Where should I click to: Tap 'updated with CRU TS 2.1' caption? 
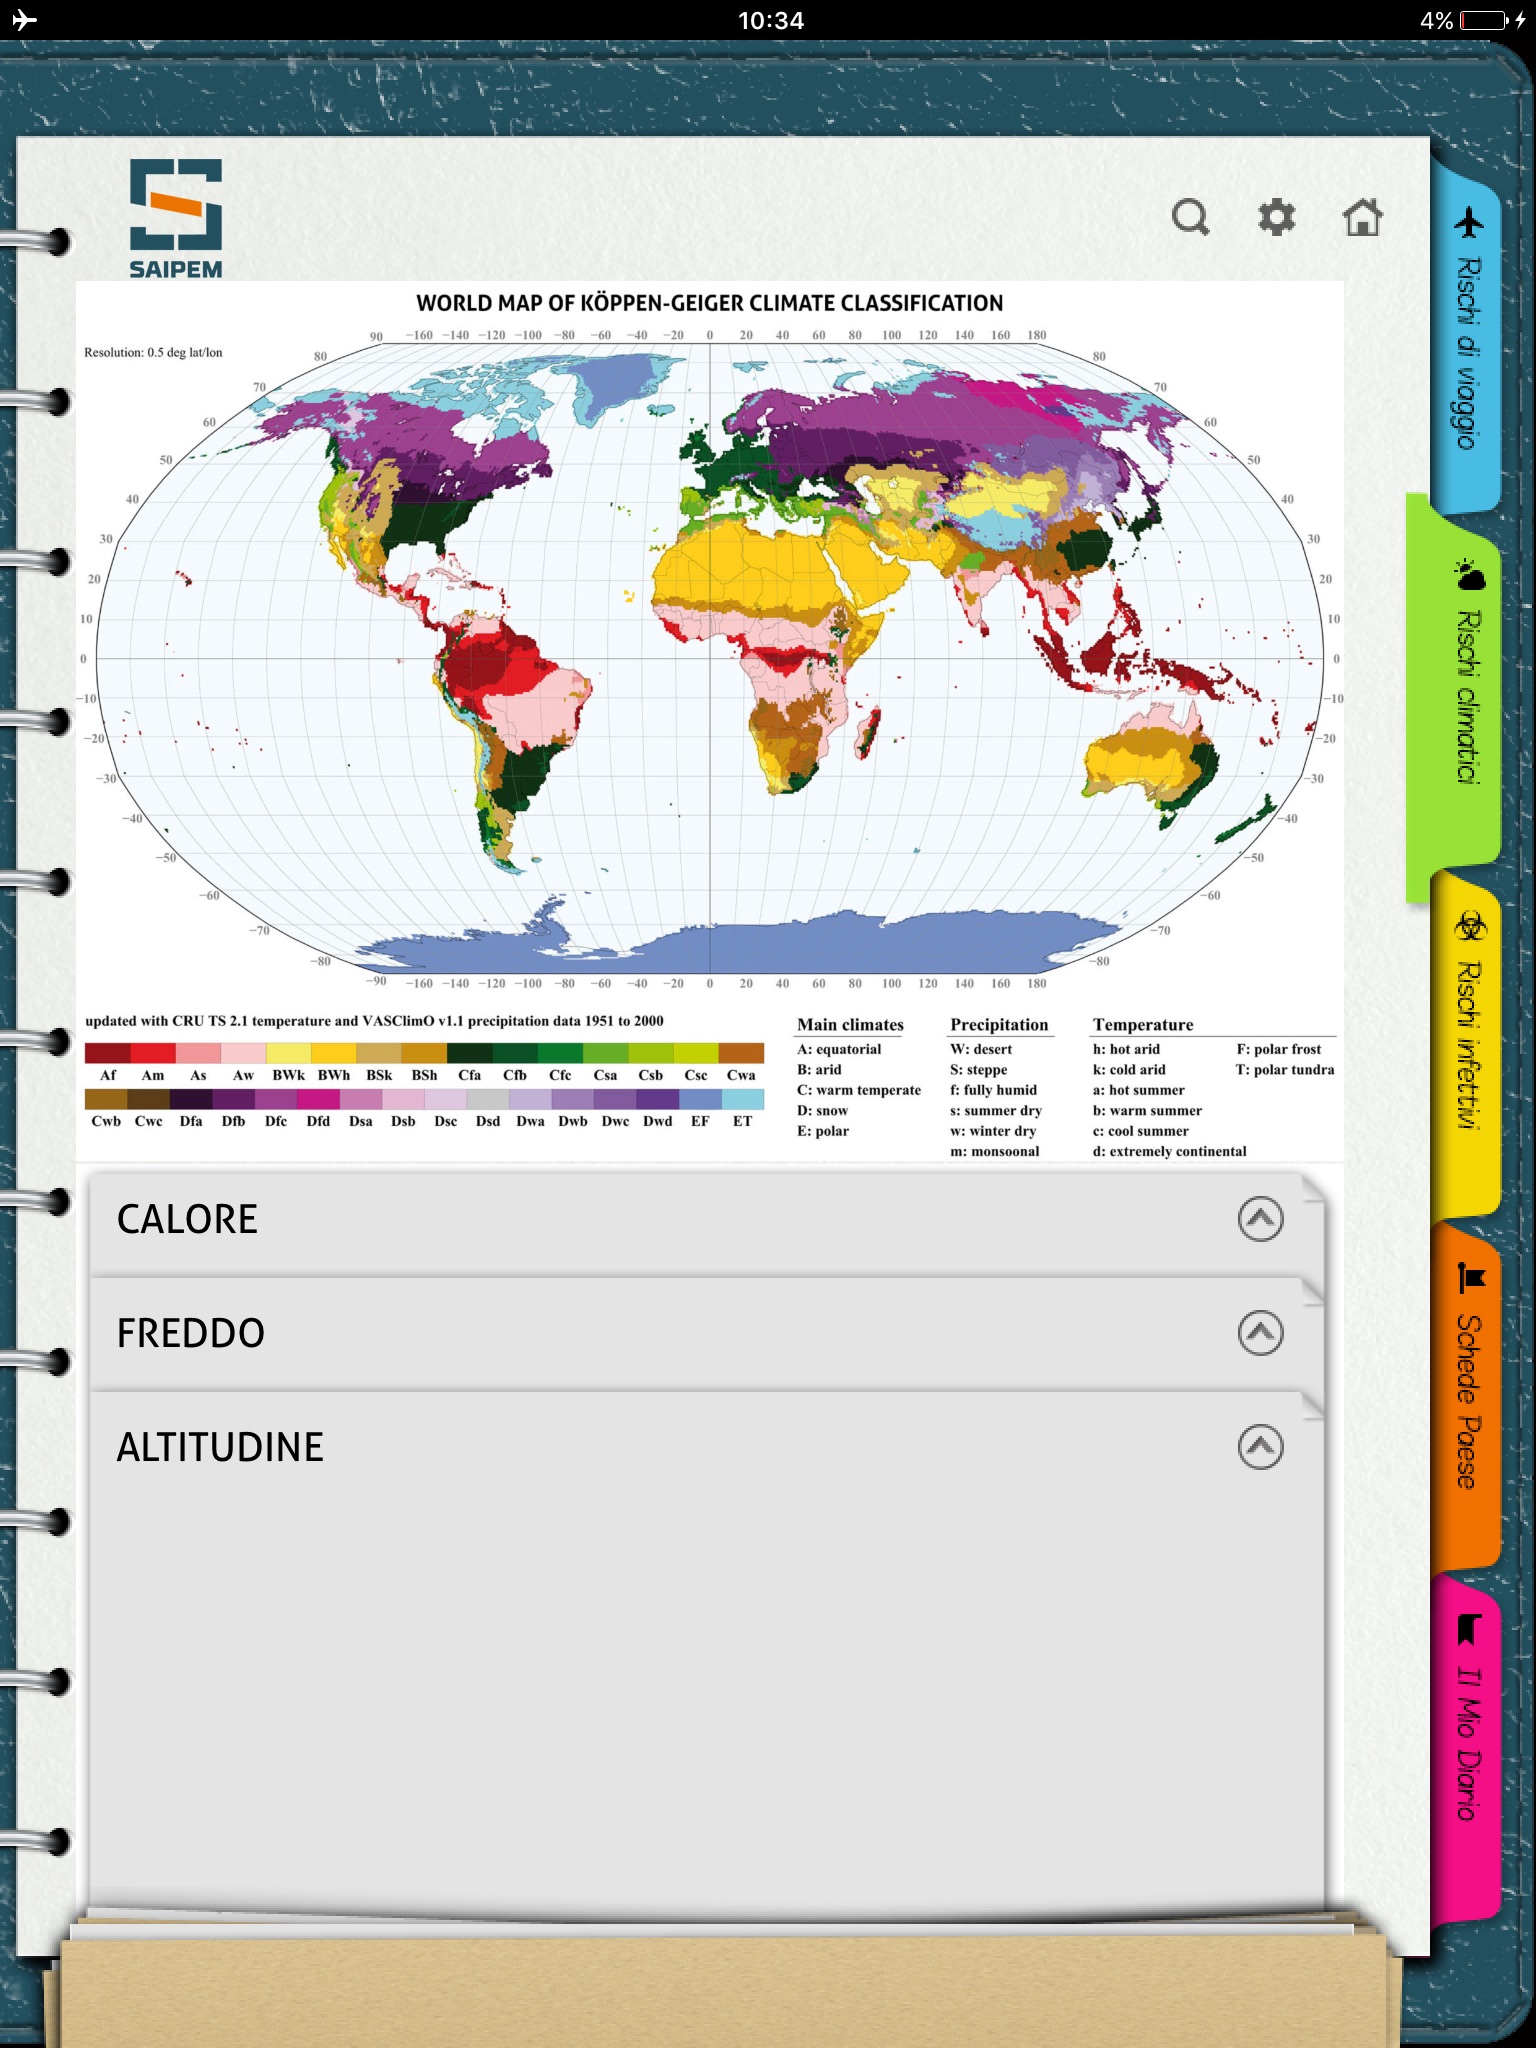374,1021
